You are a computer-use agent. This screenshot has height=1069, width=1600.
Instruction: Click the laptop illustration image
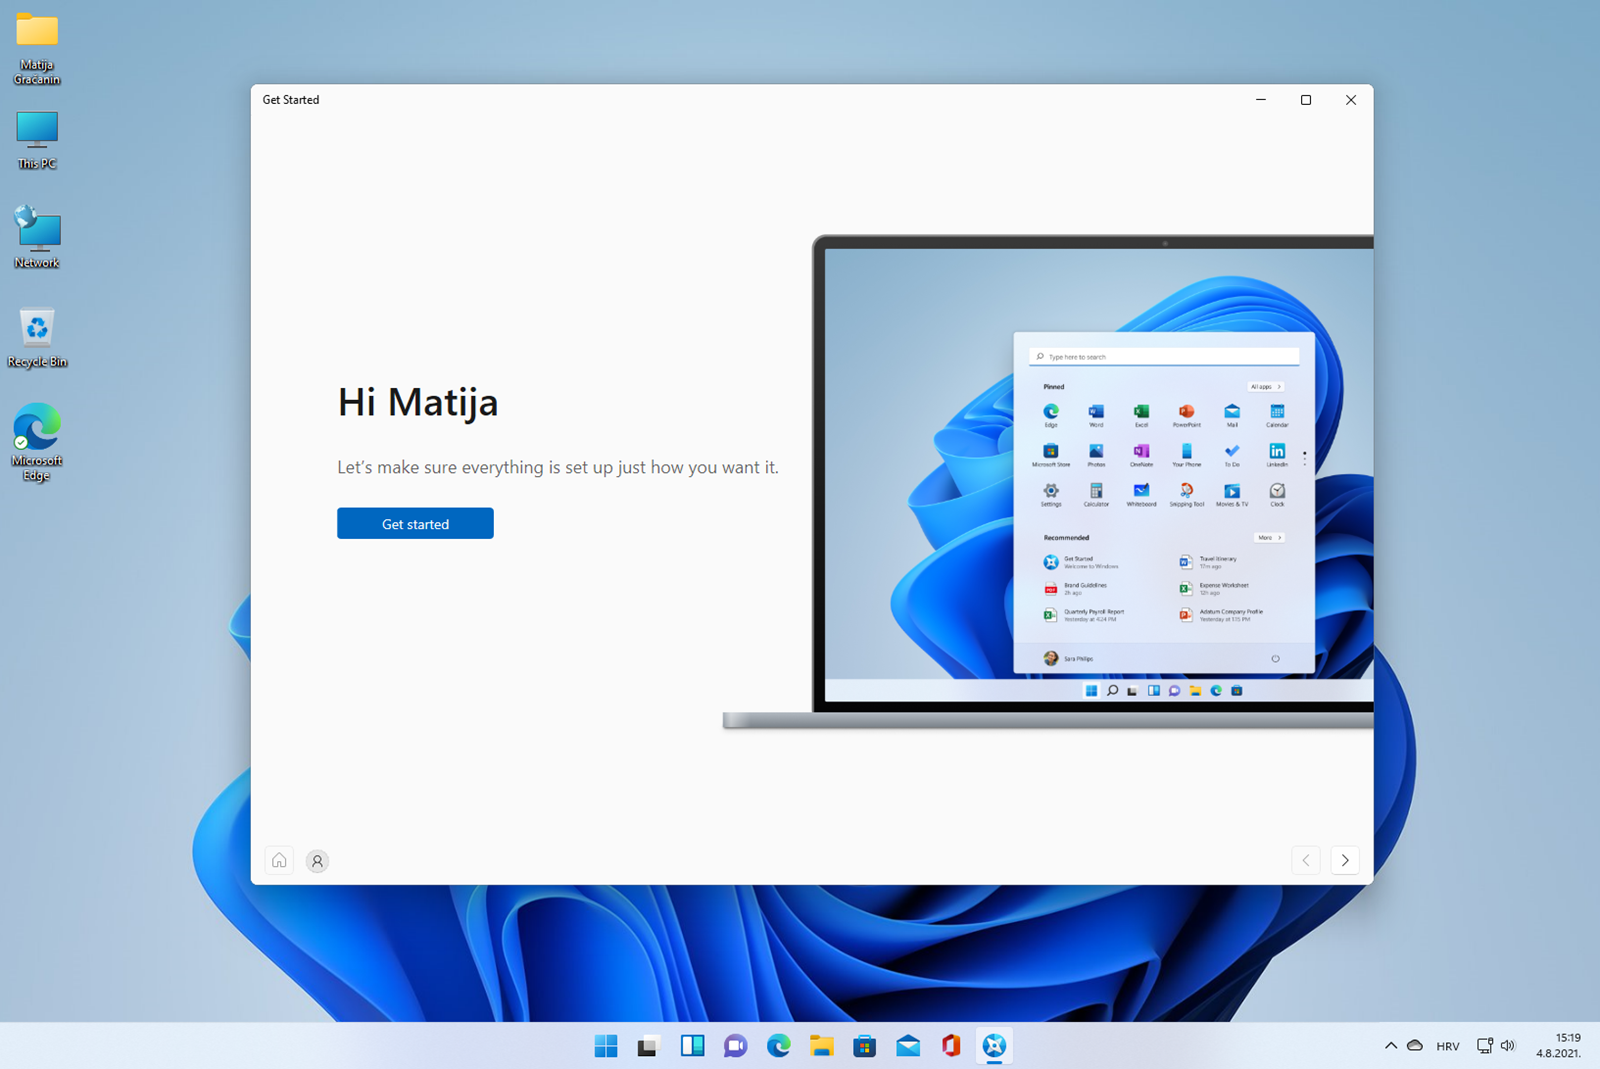(x=1048, y=481)
